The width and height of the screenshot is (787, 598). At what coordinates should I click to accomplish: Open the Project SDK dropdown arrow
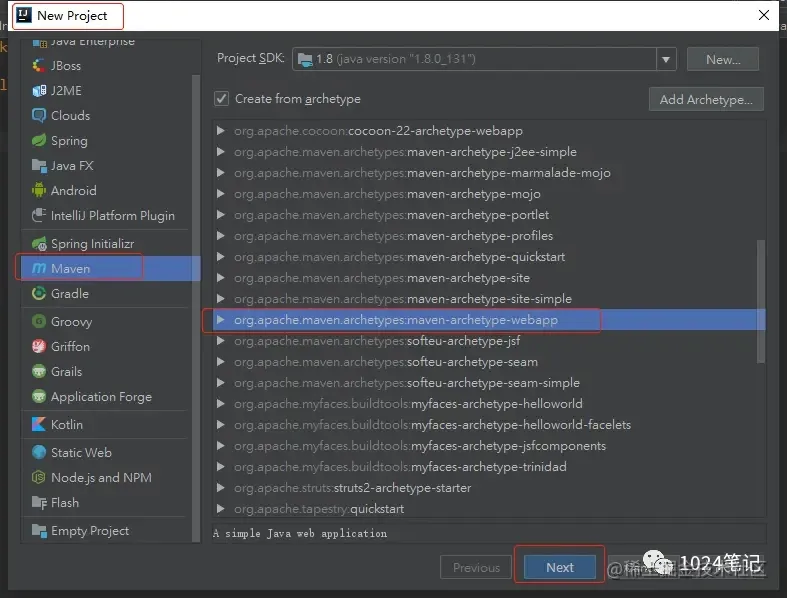pyautogui.click(x=666, y=59)
